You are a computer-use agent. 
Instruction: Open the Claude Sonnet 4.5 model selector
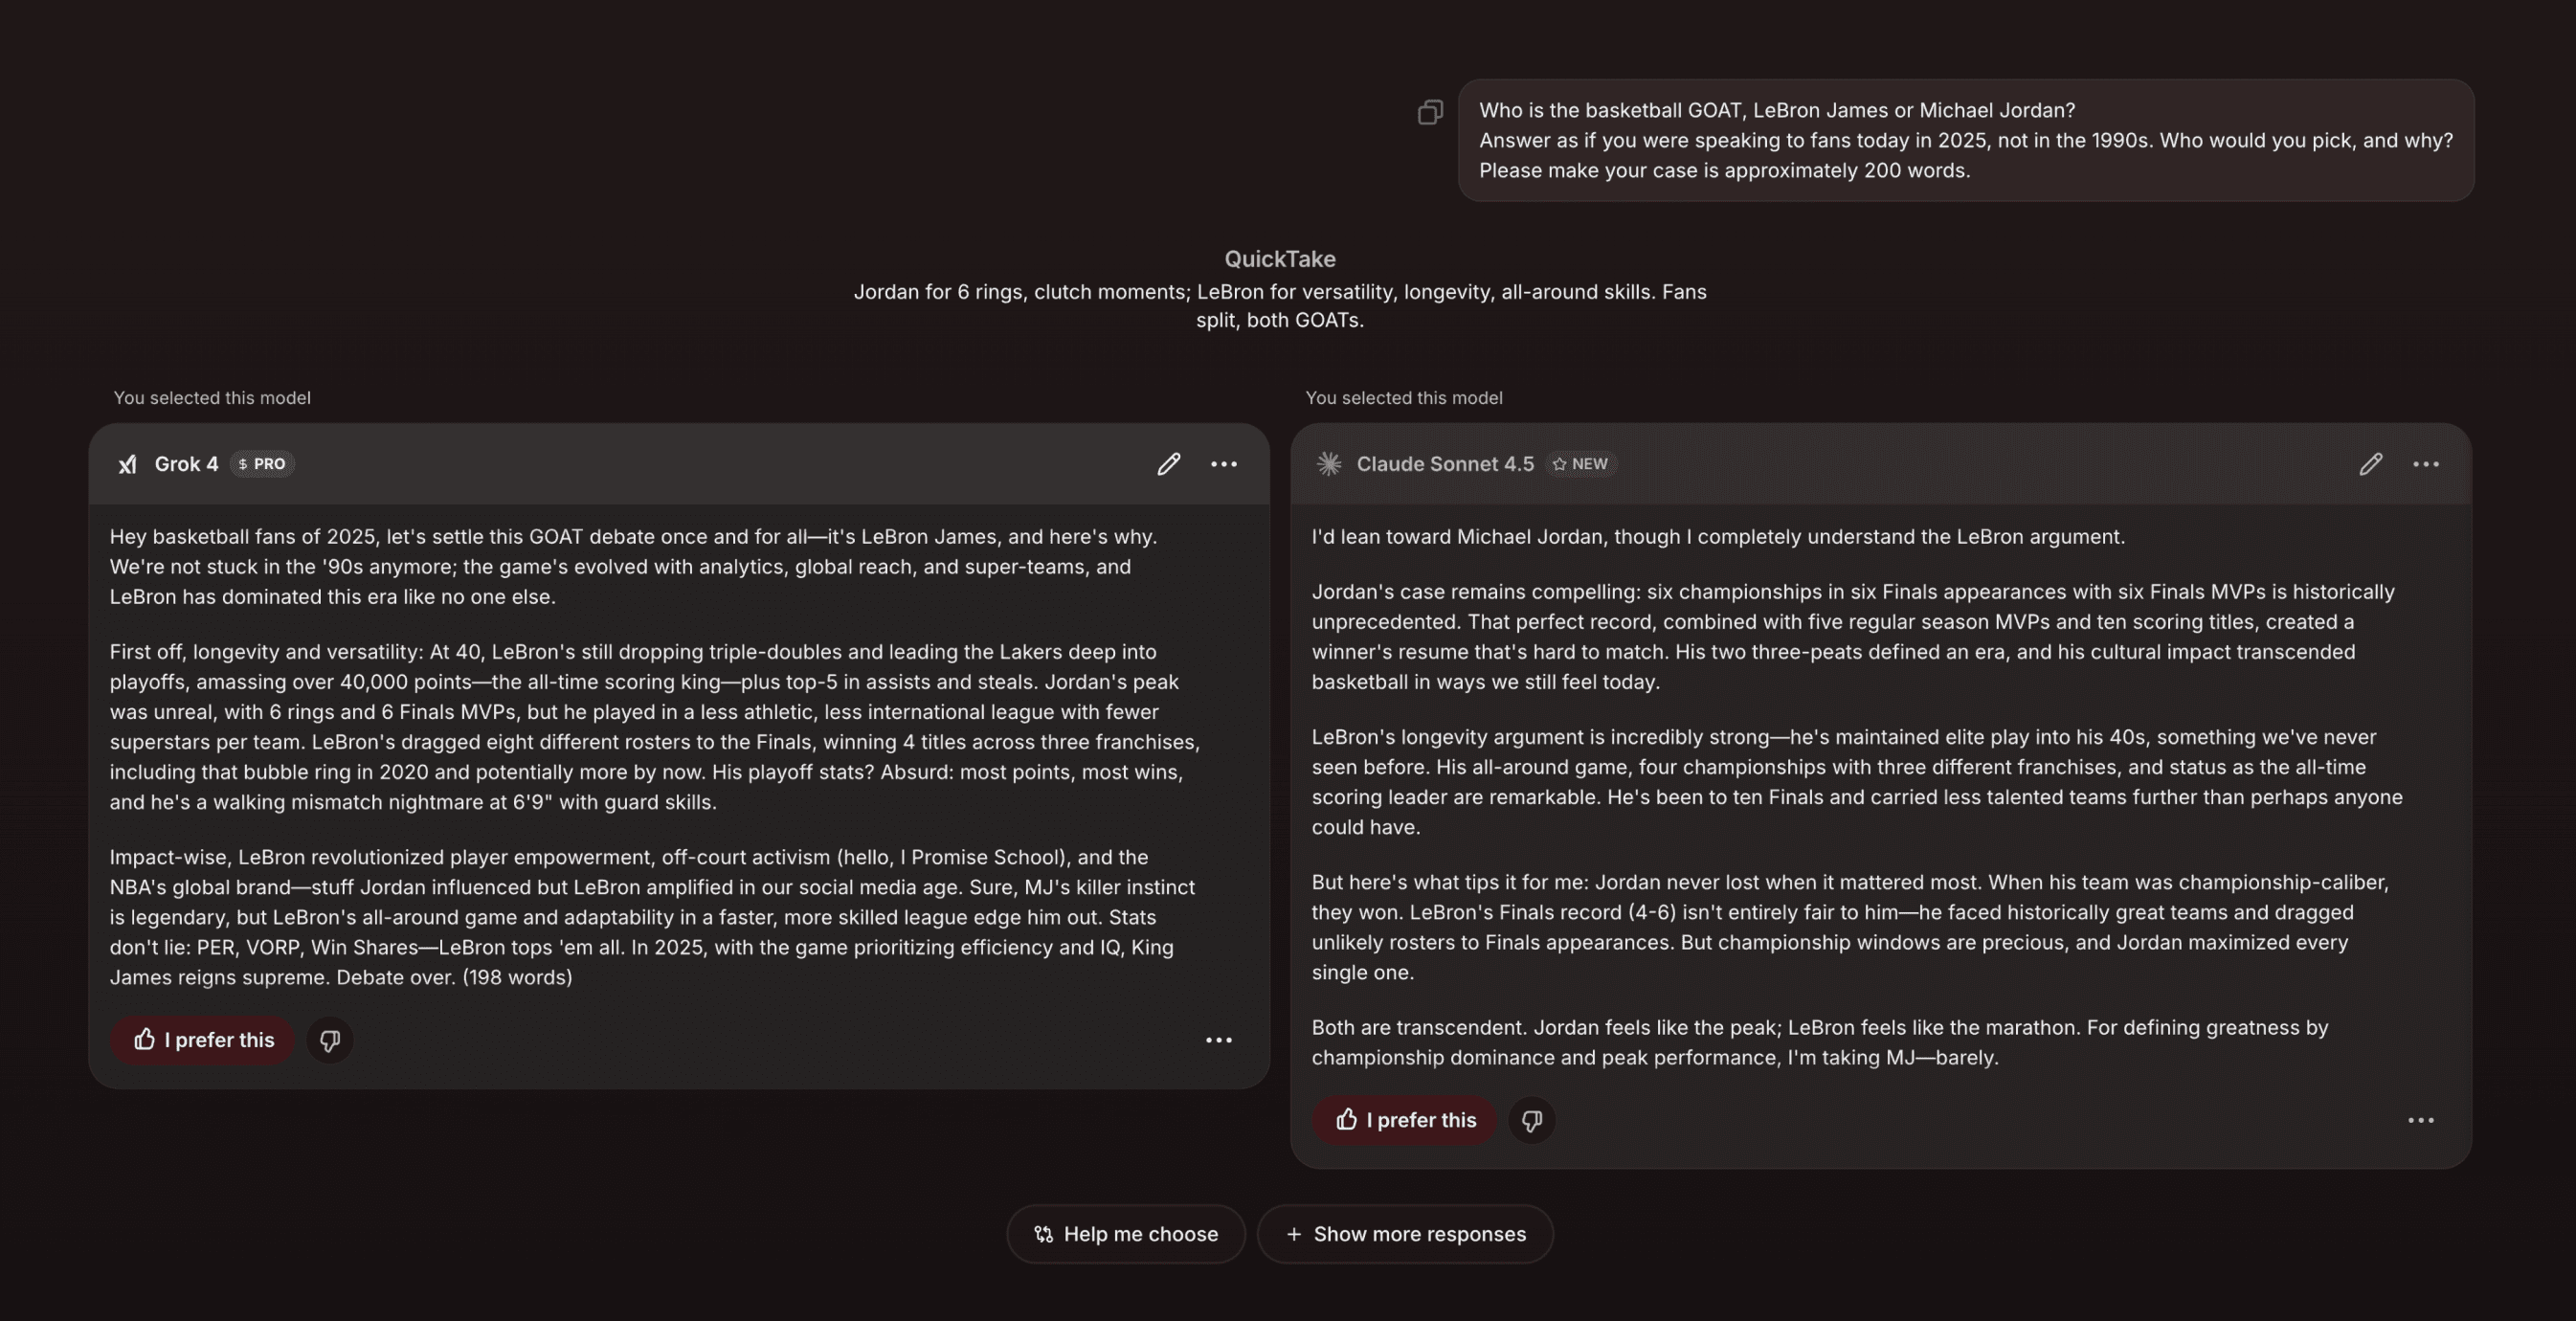[1444, 463]
